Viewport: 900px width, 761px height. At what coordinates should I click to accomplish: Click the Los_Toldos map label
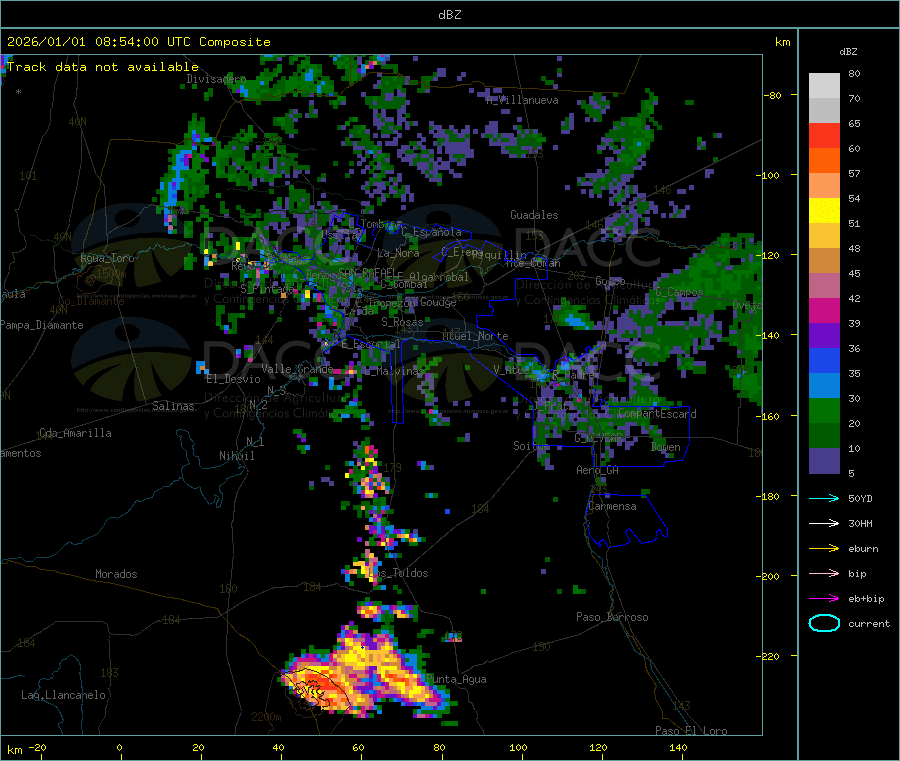(x=398, y=573)
